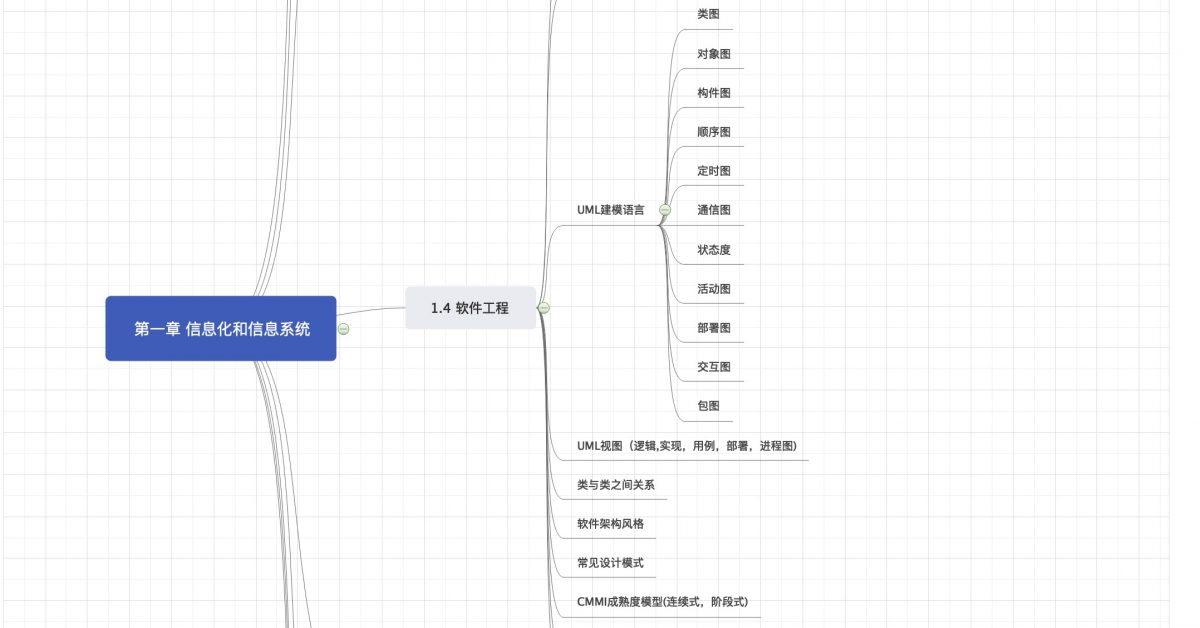Select the 定时图 topic
This screenshot has height=628, width=1200.
(714, 171)
